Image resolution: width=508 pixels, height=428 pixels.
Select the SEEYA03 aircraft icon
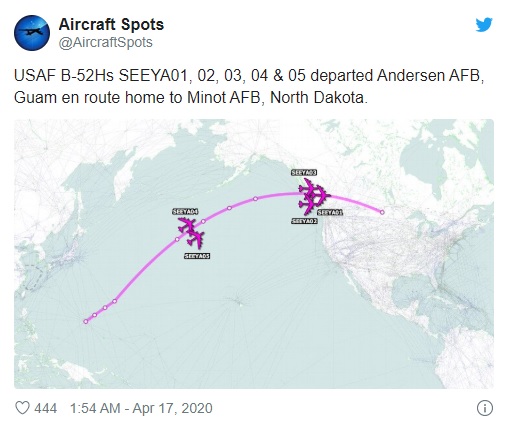coord(308,187)
